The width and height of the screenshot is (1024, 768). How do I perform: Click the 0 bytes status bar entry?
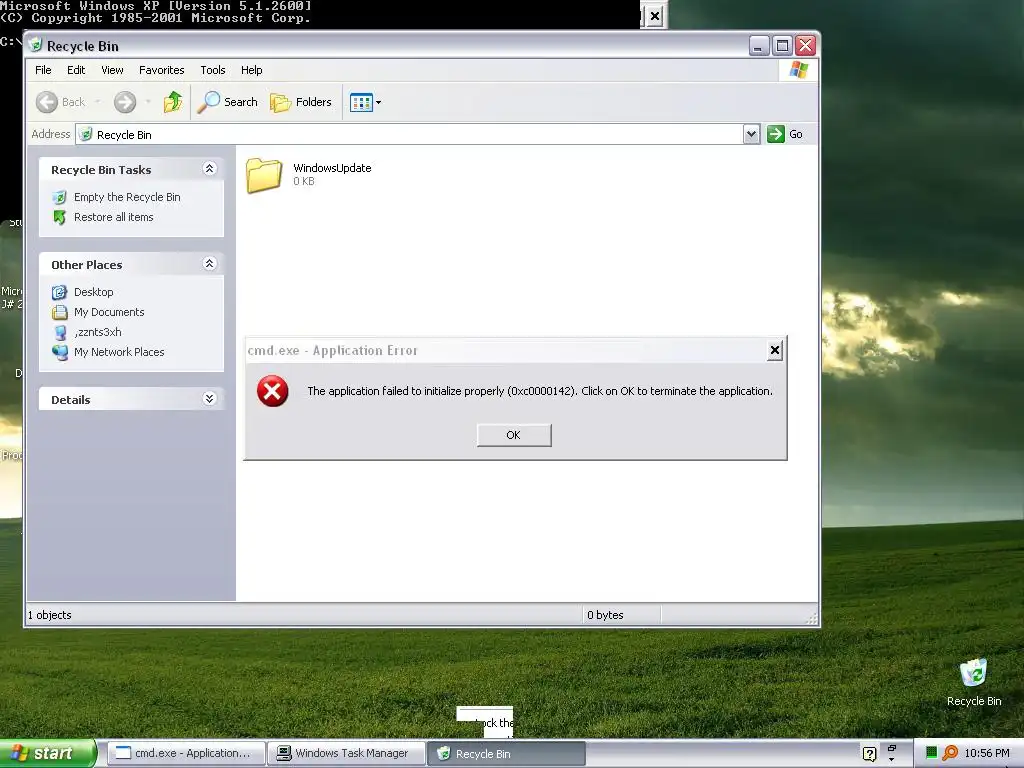(x=605, y=615)
